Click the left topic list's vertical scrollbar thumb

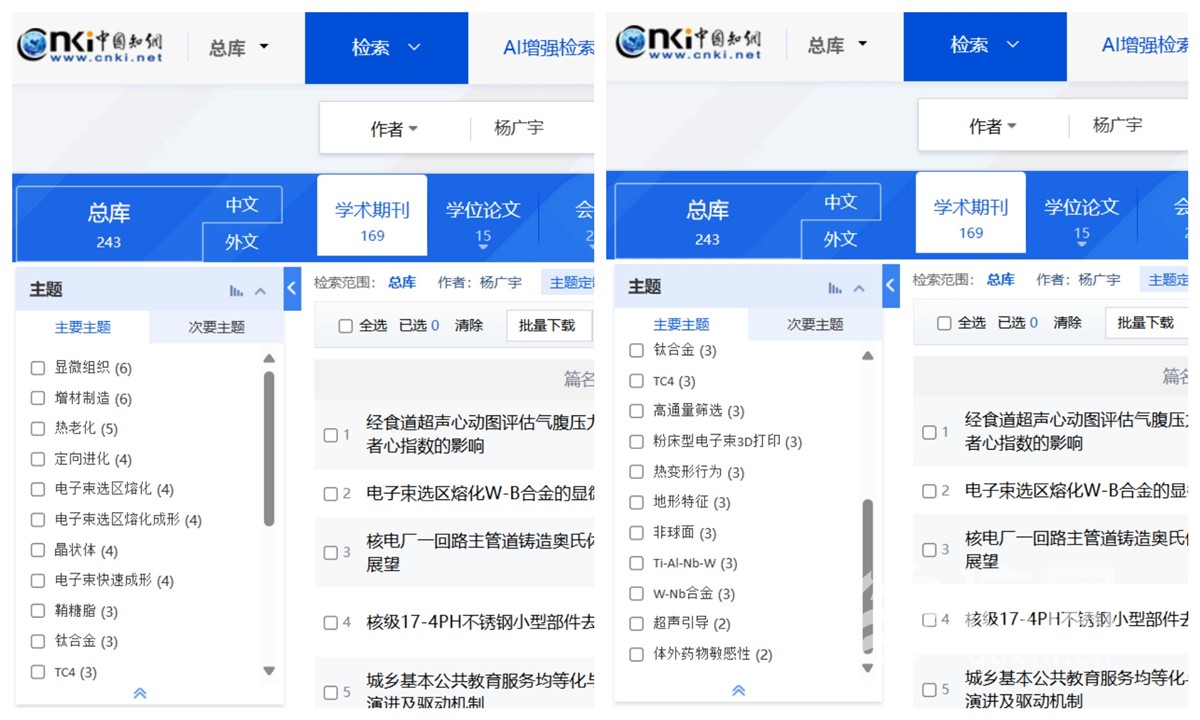(x=268, y=448)
